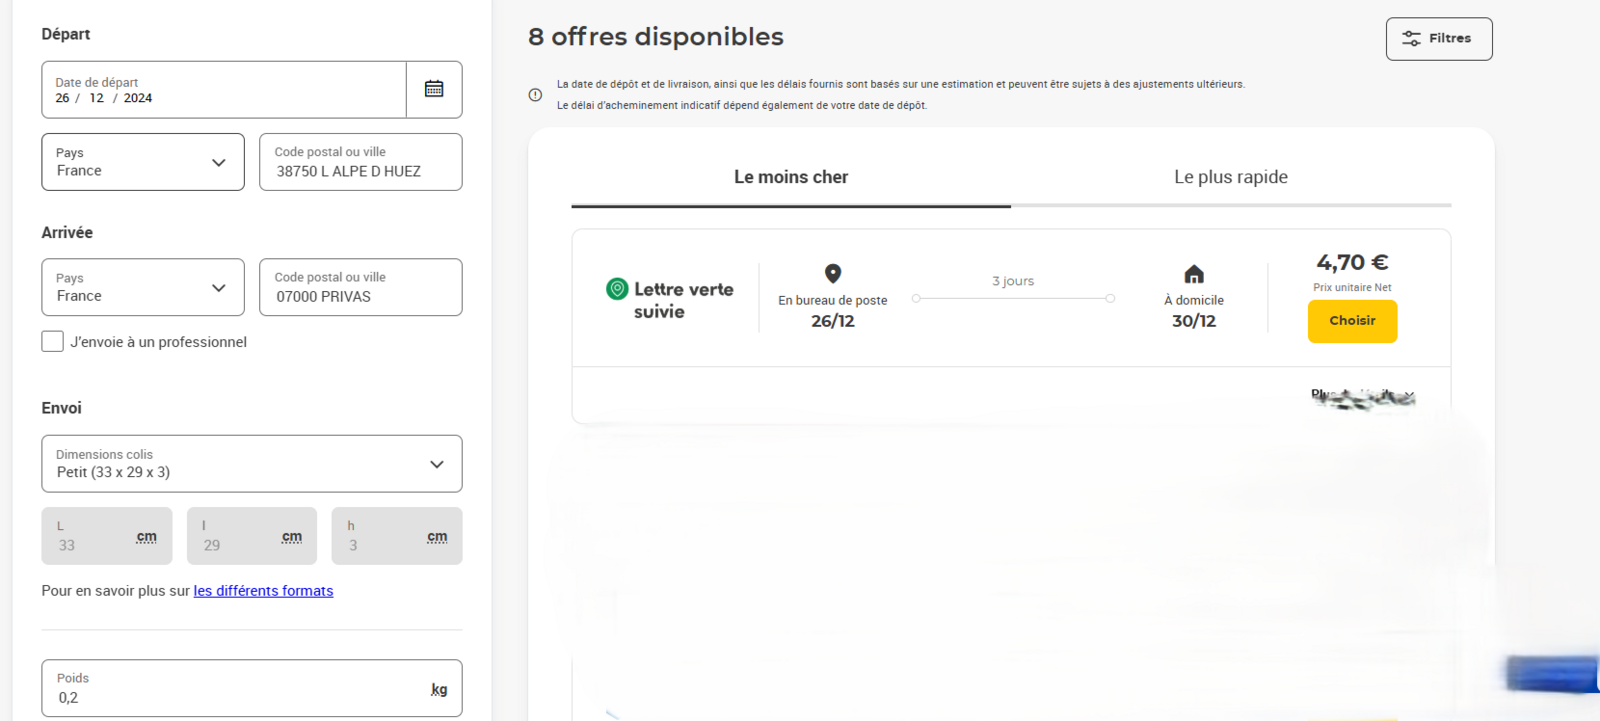Click the arrival postal code field
1600x721 pixels.
click(360, 287)
